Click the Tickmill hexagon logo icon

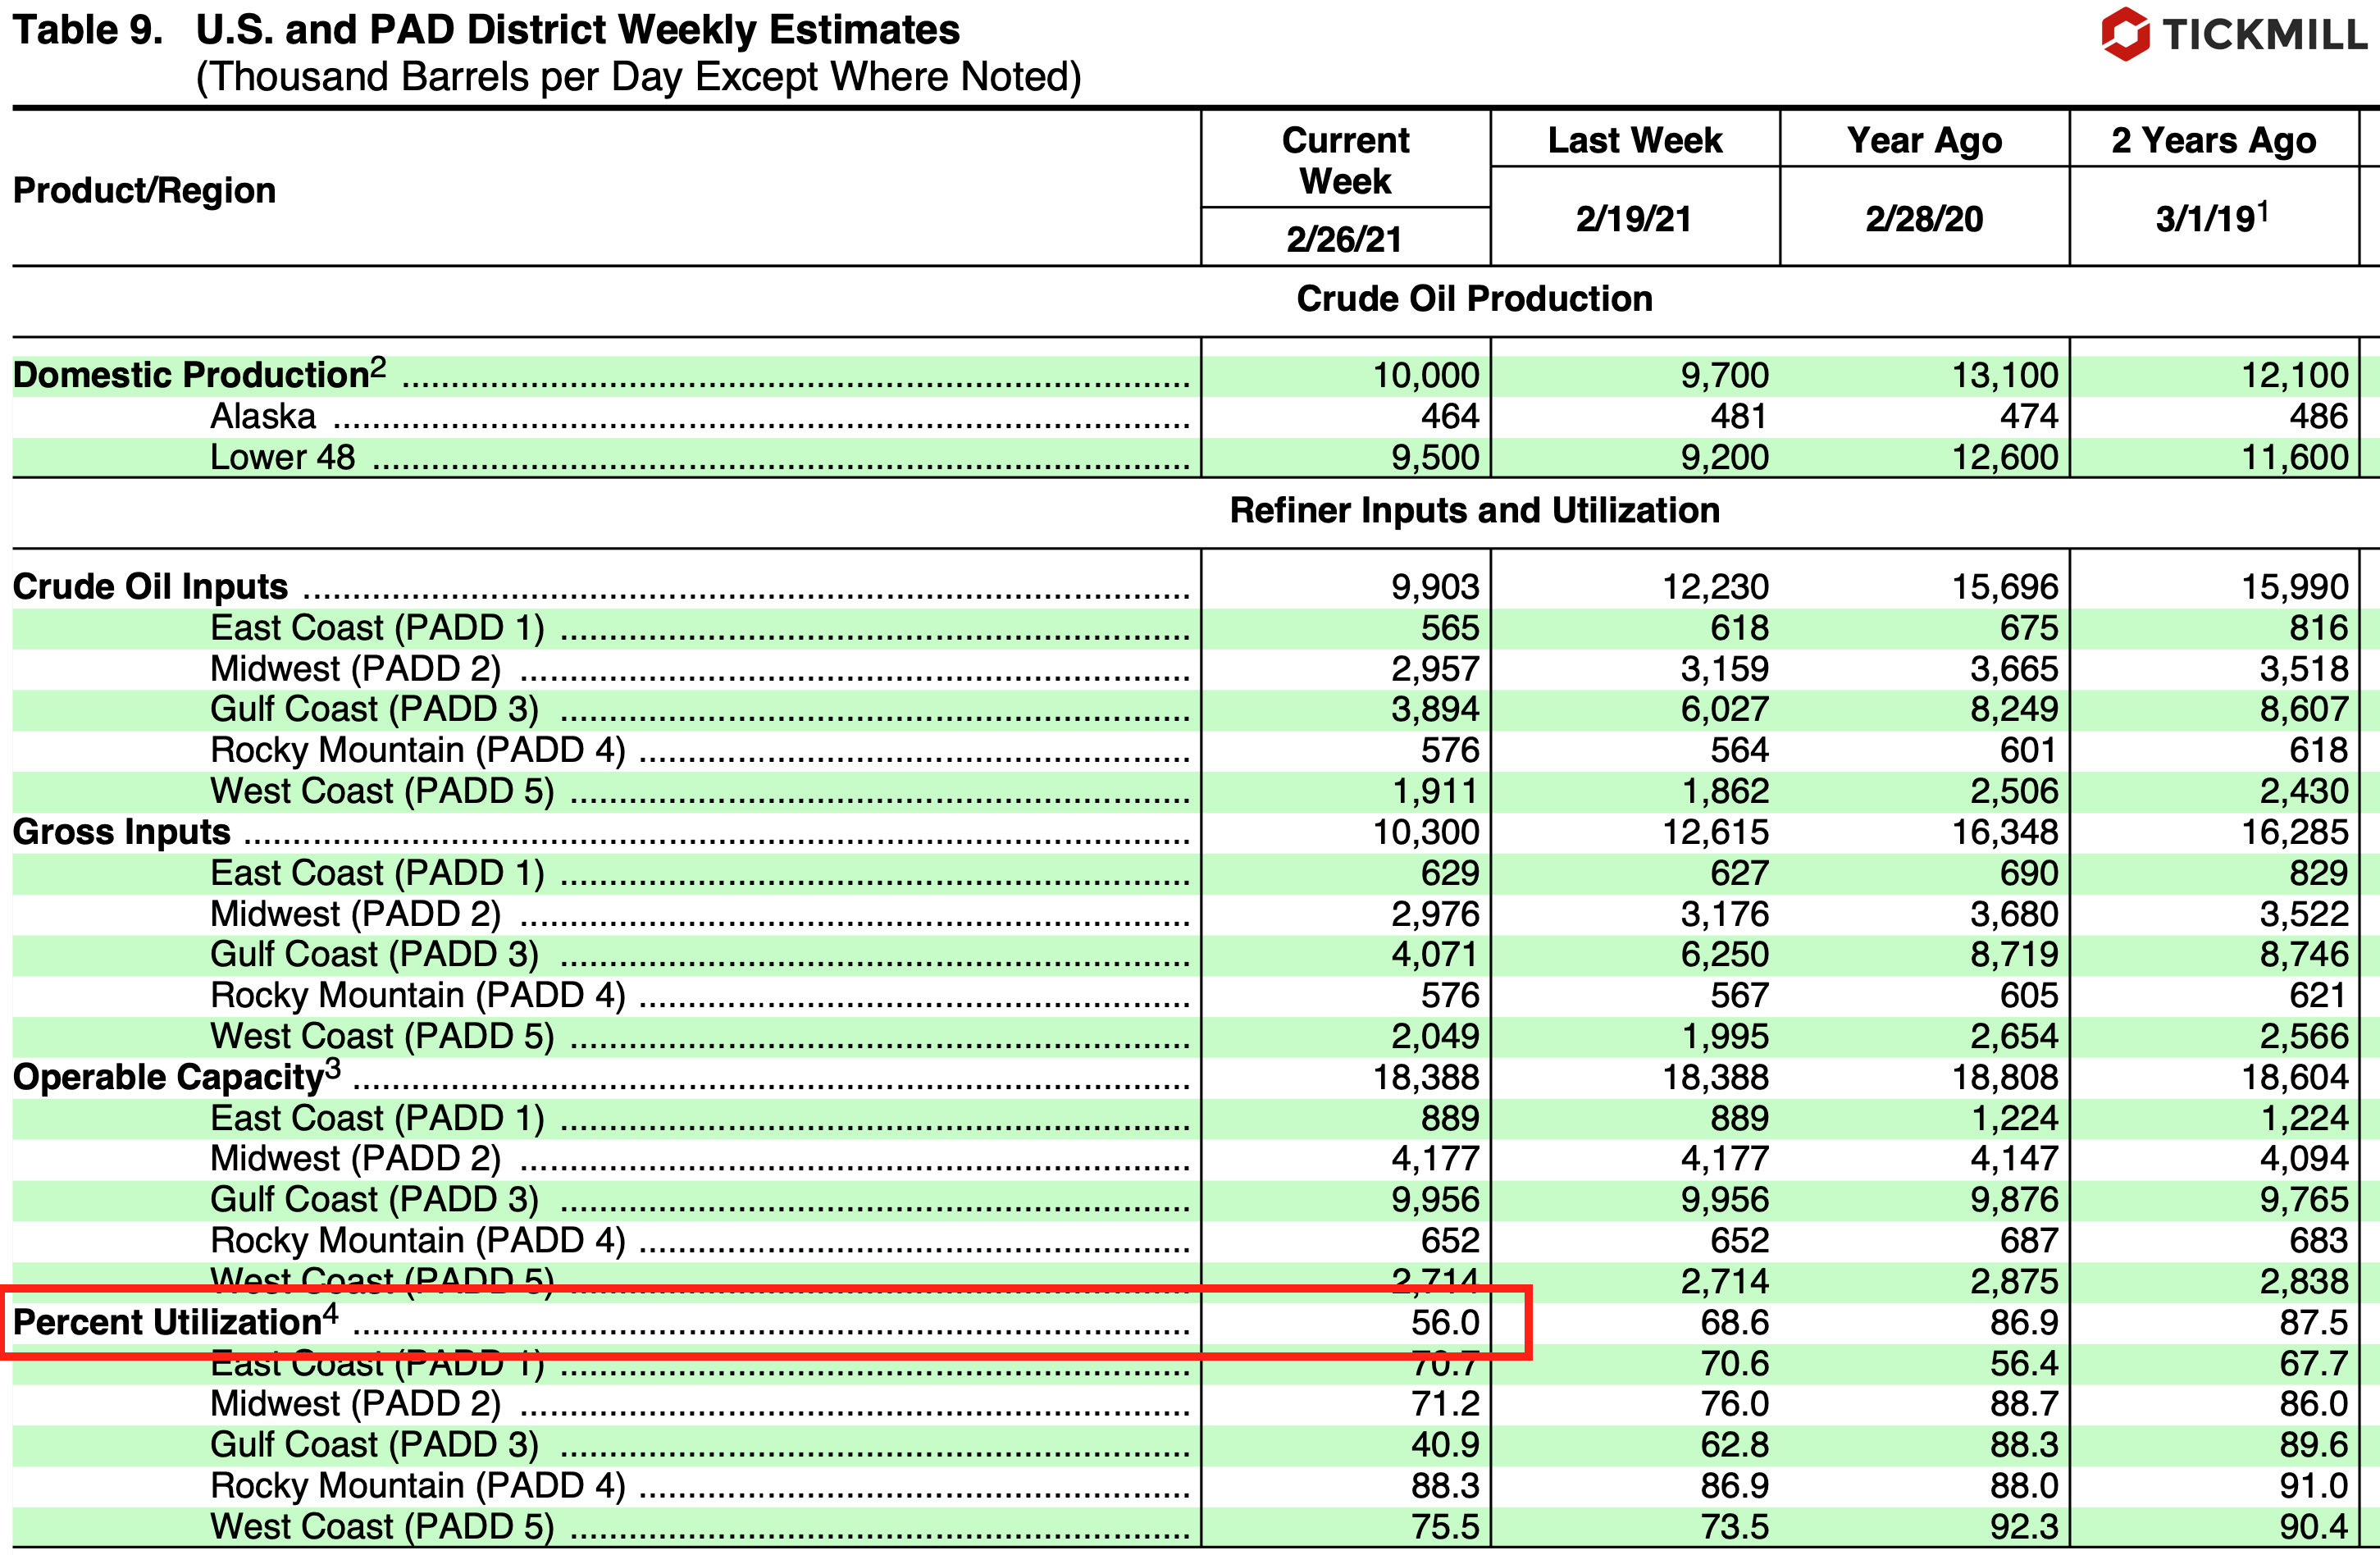pyautogui.click(x=2125, y=34)
